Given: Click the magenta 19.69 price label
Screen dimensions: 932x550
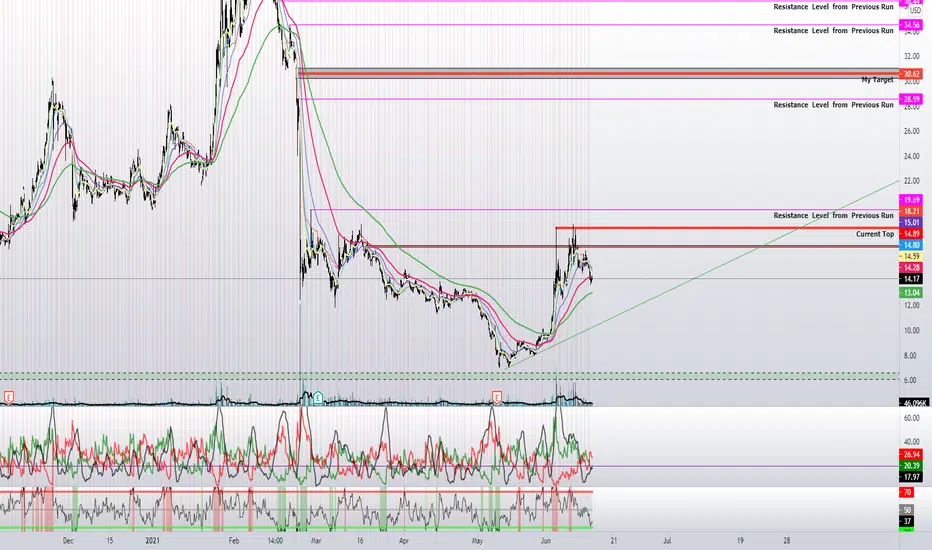Looking at the screenshot, I should 911,200.
